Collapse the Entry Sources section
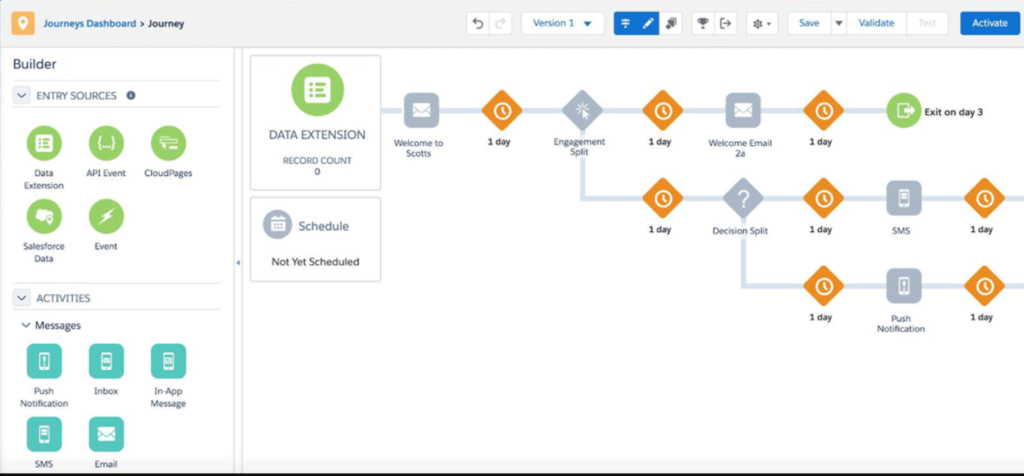Viewport: 1024px width, 476px height. point(22,96)
